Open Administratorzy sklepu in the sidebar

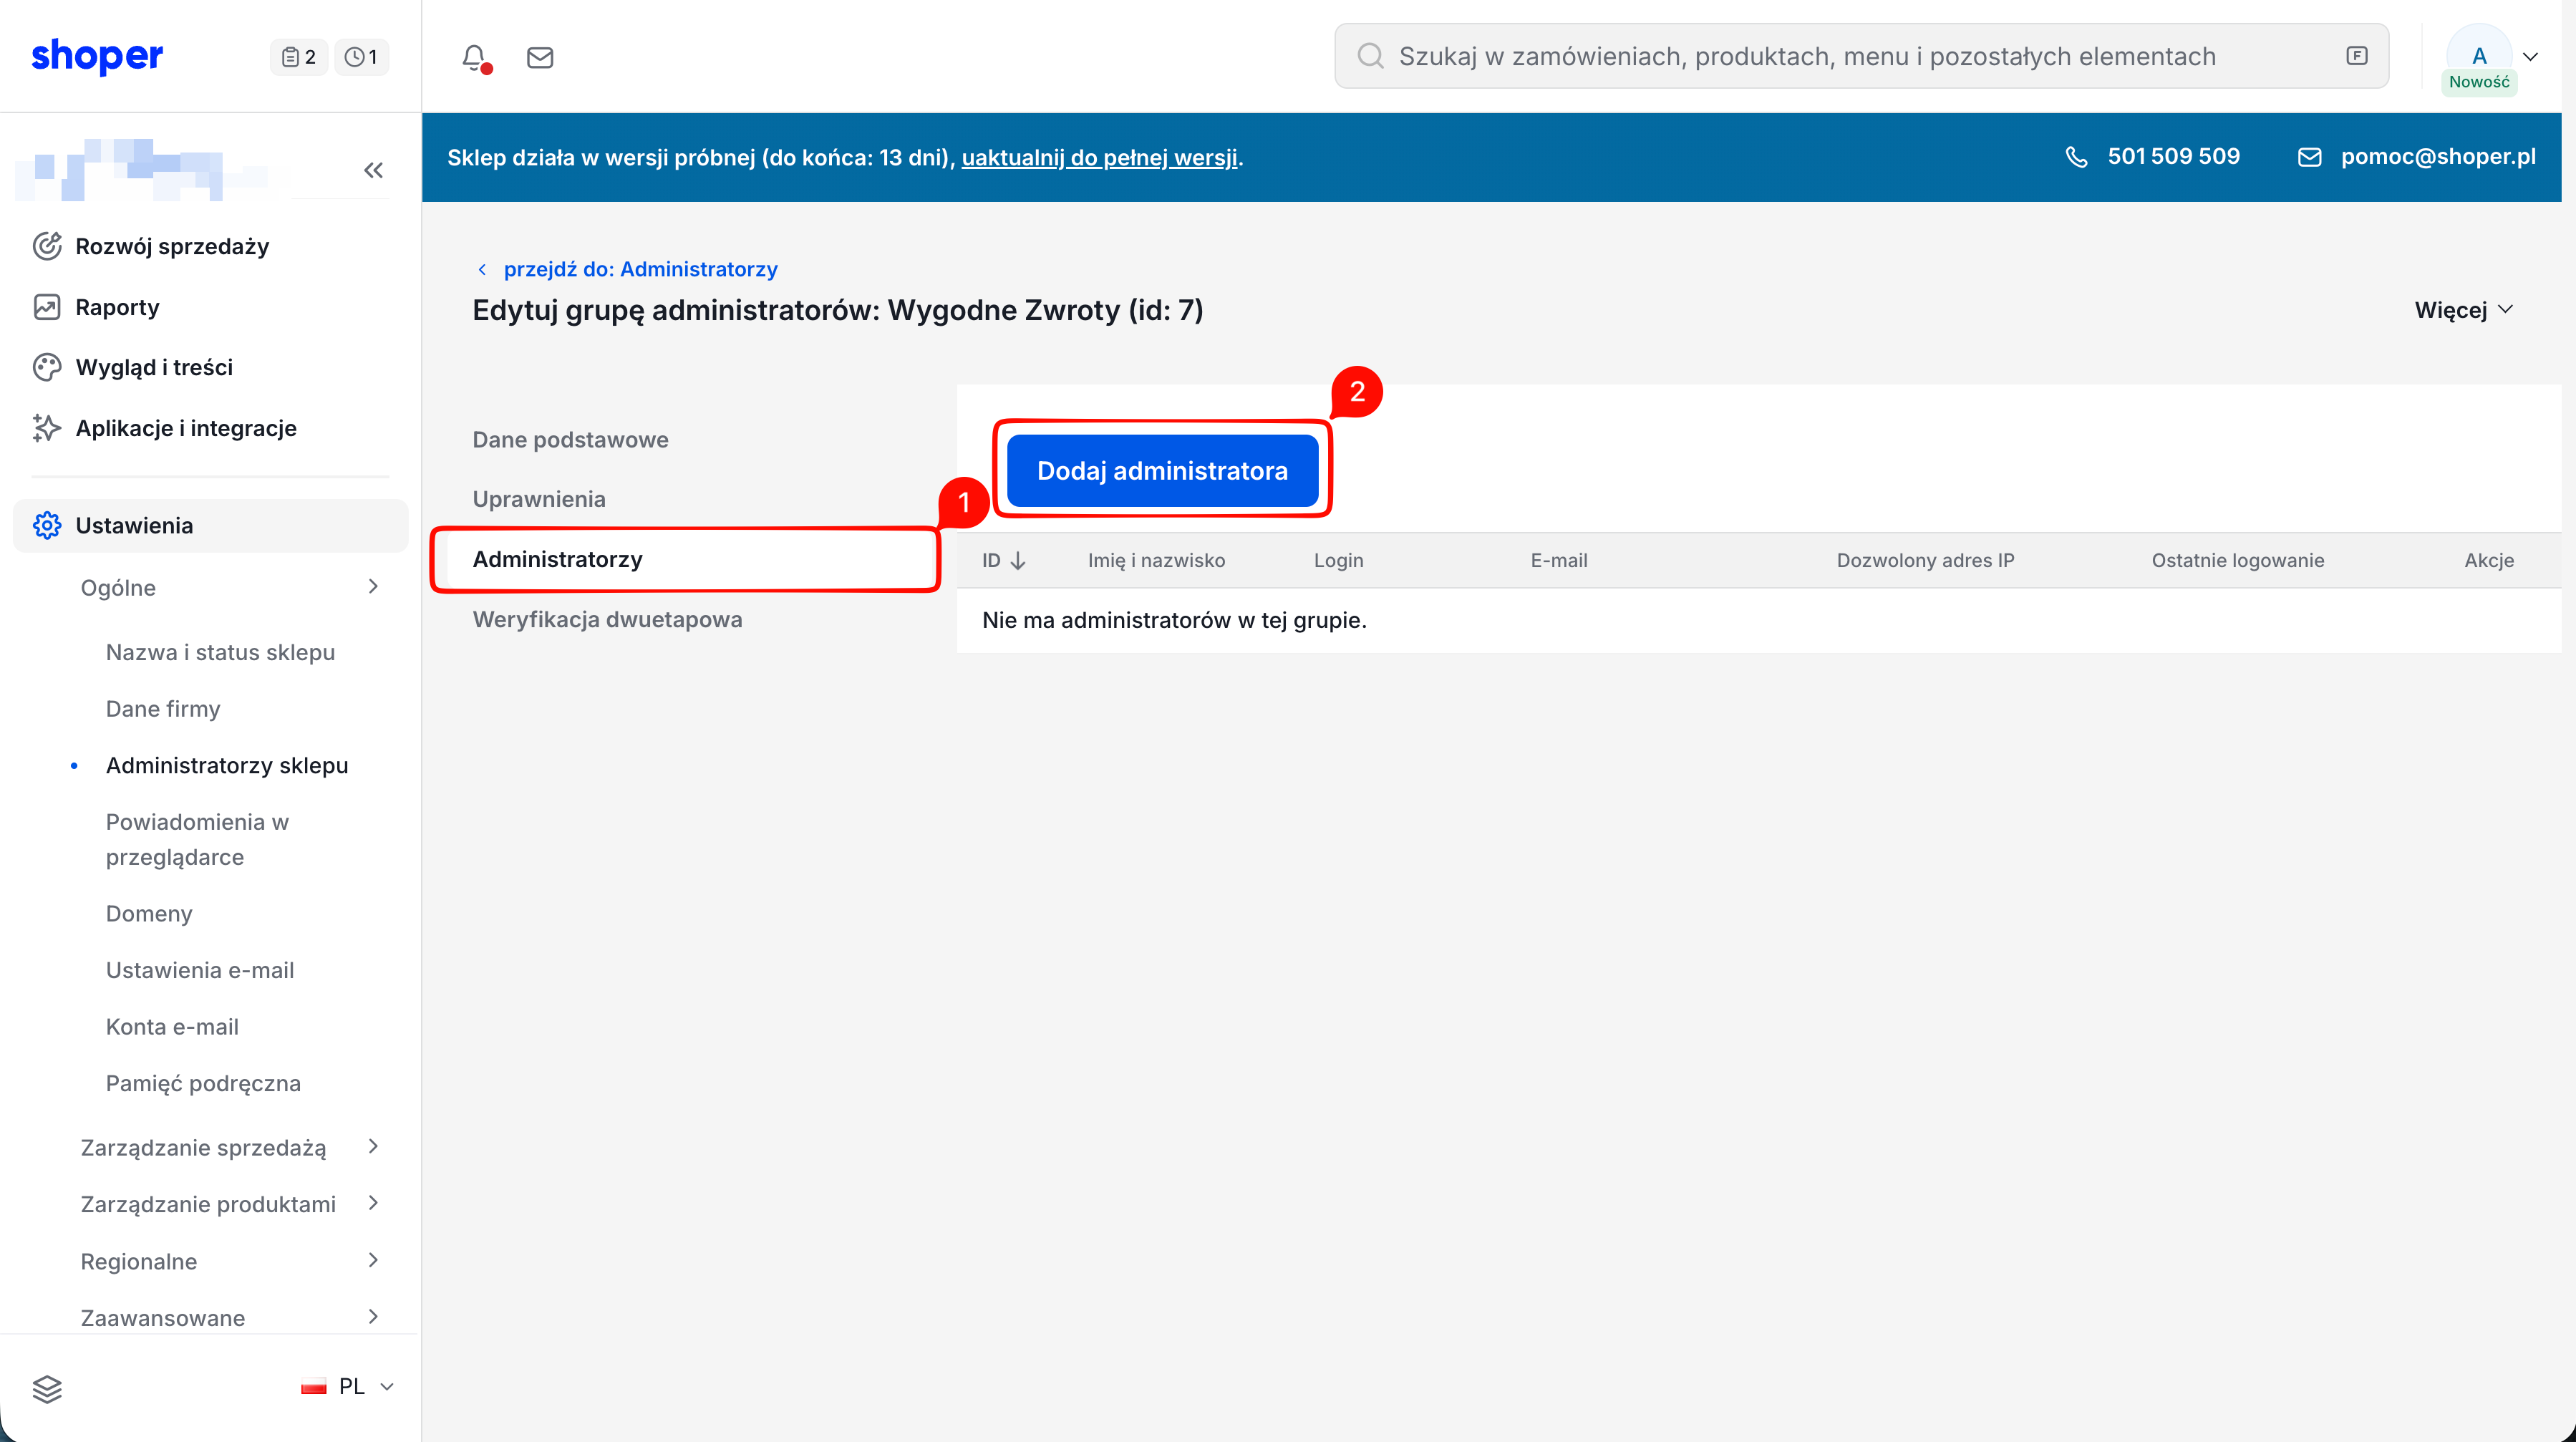pyautogui.click(x=227, y=765)
